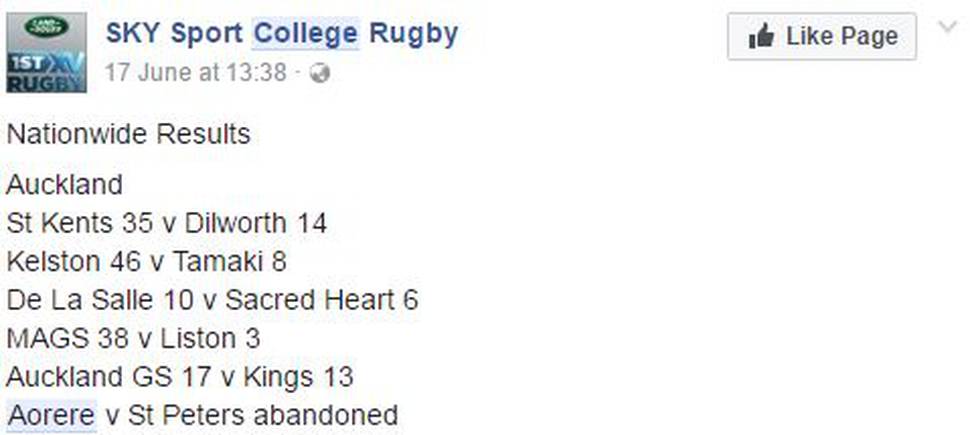
Task: Like the page using Like Page button
Action: point(822,37)
